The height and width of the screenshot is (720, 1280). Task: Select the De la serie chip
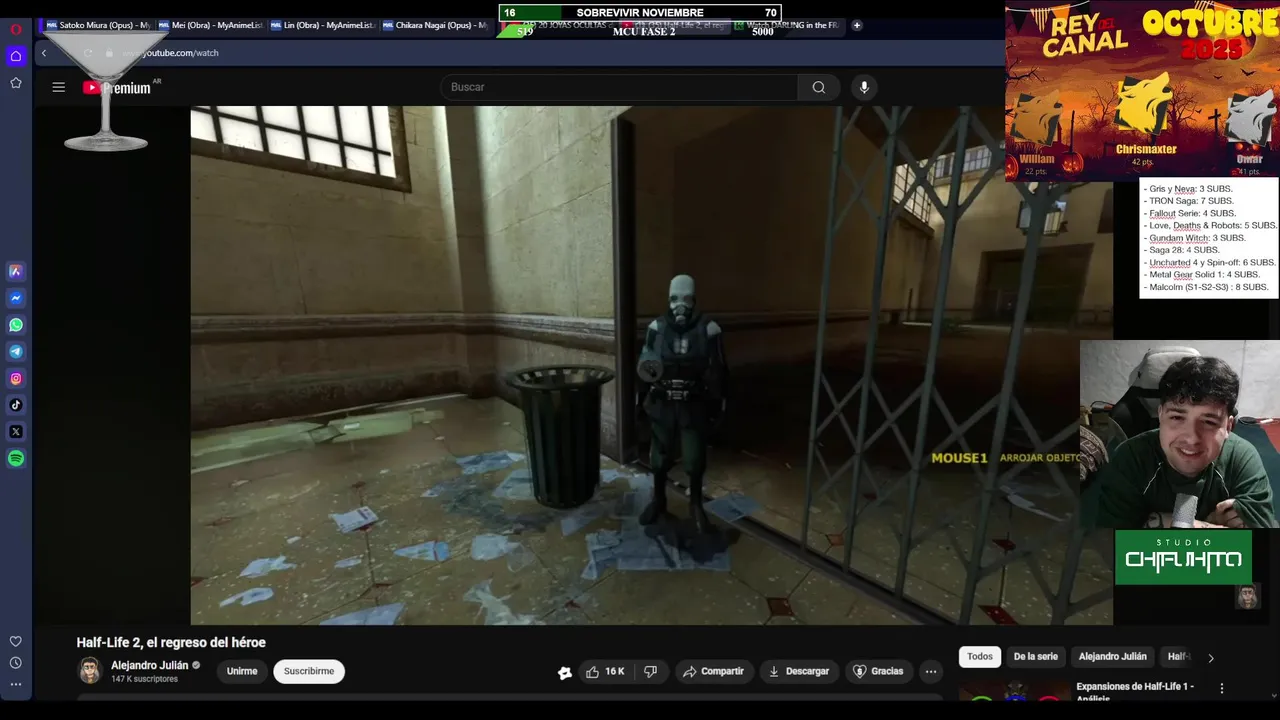click(1035, 656)
